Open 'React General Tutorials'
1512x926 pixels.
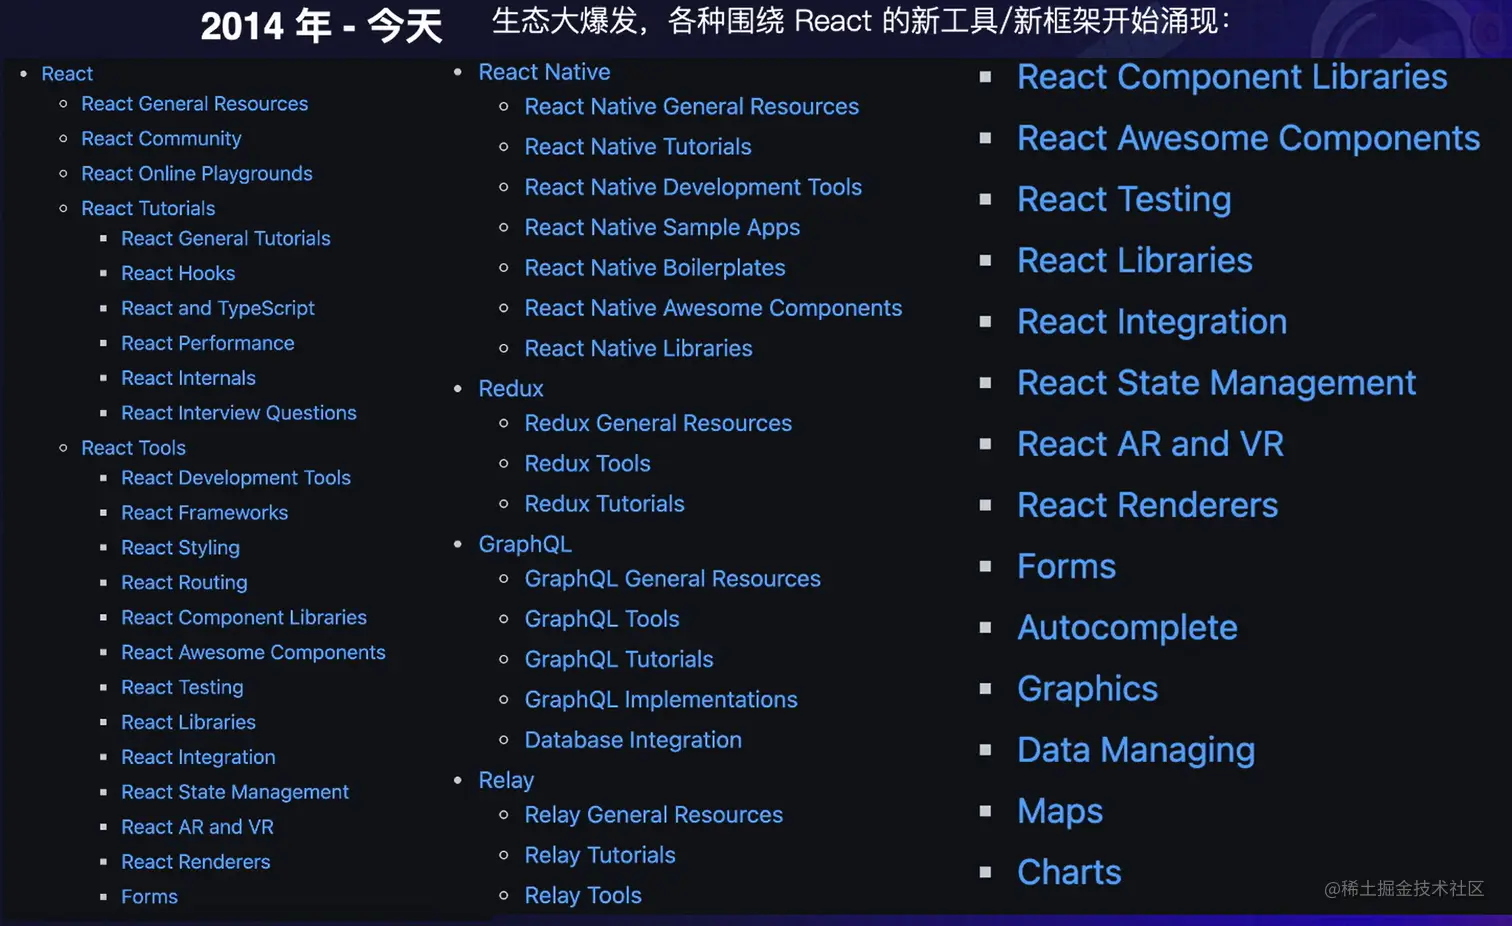tap(225, 239)
